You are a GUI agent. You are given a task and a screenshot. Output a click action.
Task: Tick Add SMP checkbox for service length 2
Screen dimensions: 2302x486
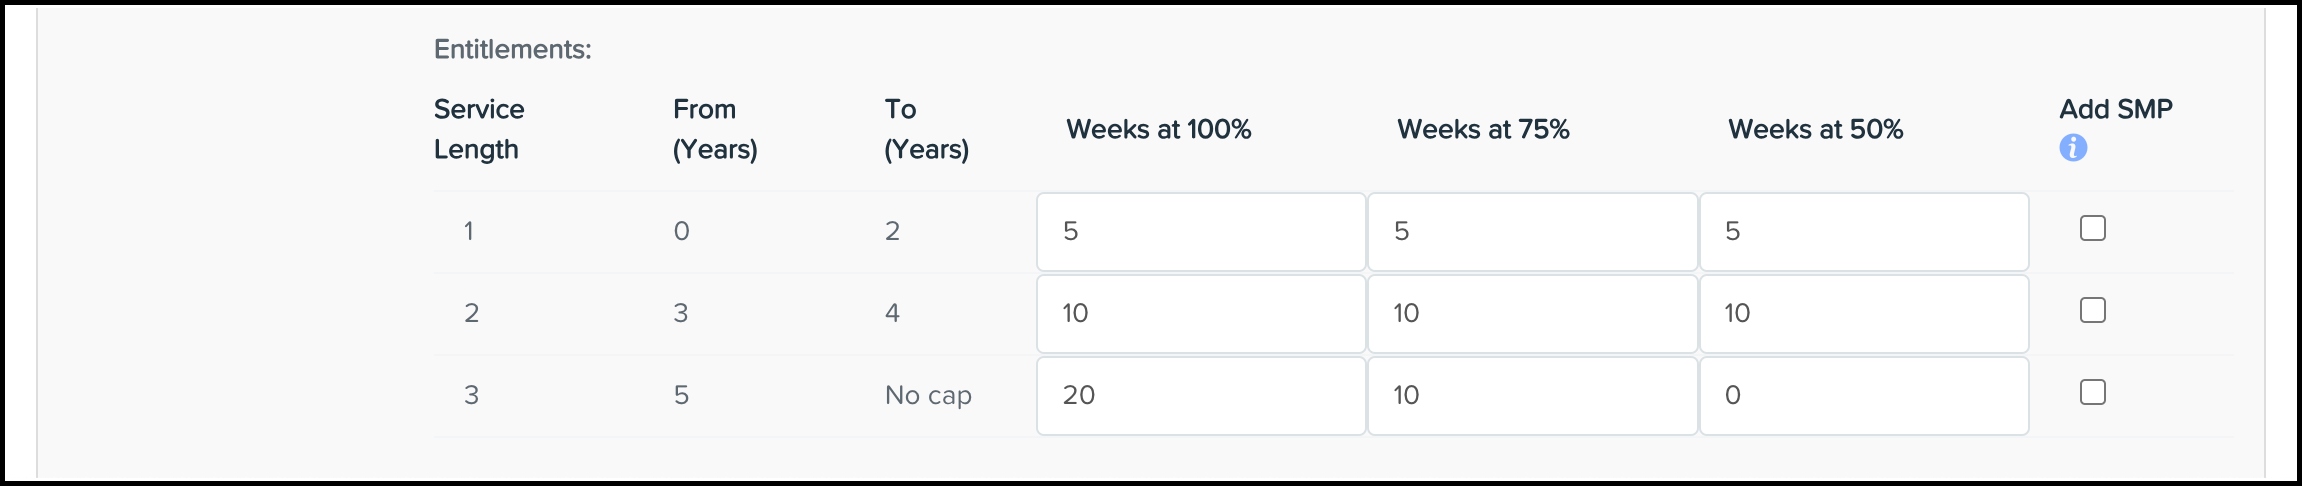click(2092, 311)
